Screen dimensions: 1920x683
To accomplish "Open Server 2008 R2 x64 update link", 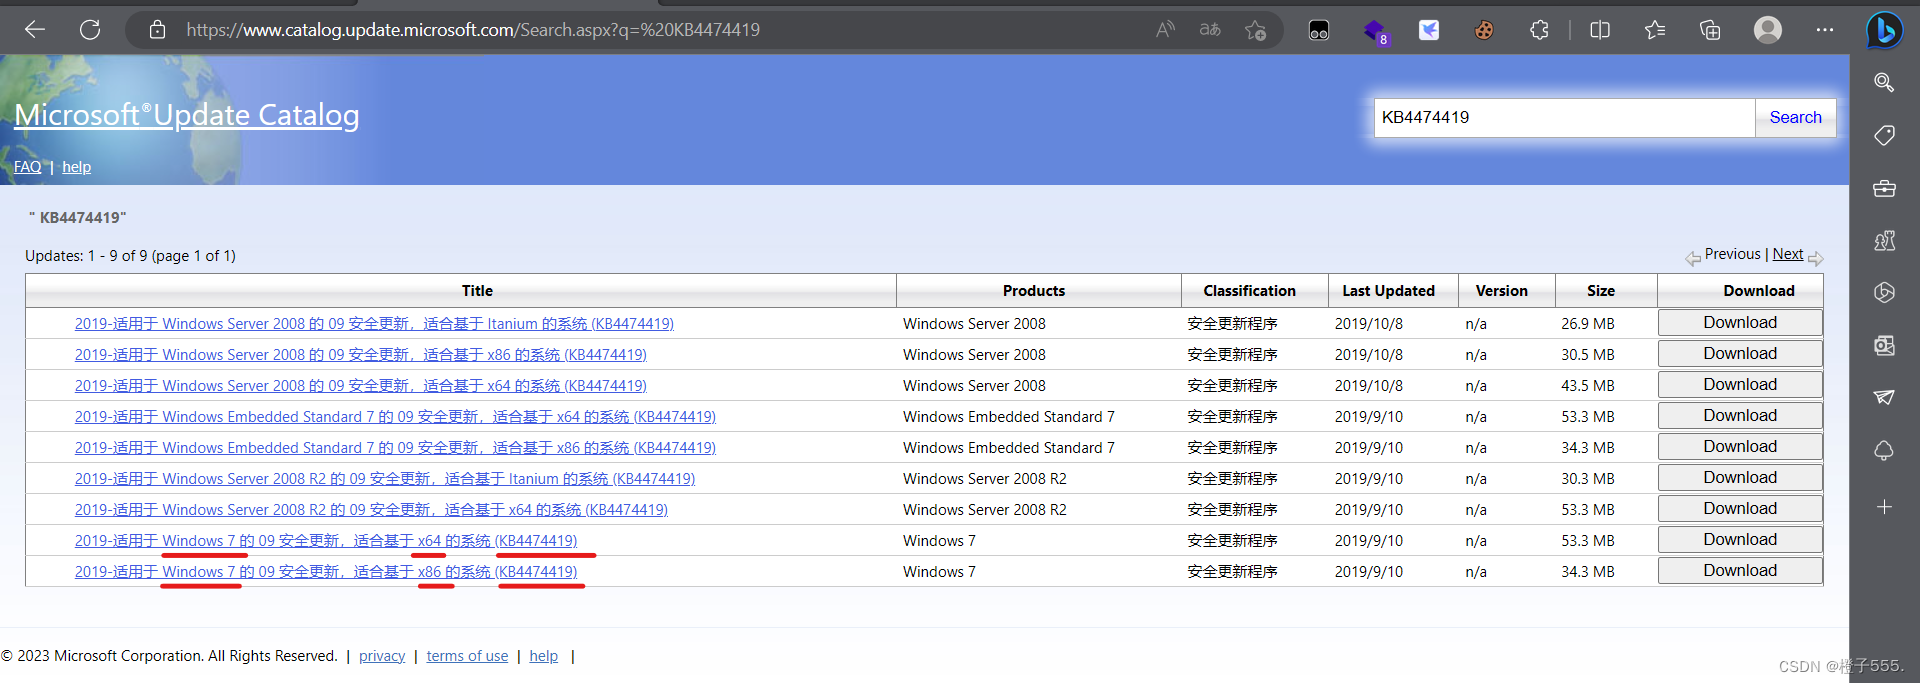I will point(371,510).
